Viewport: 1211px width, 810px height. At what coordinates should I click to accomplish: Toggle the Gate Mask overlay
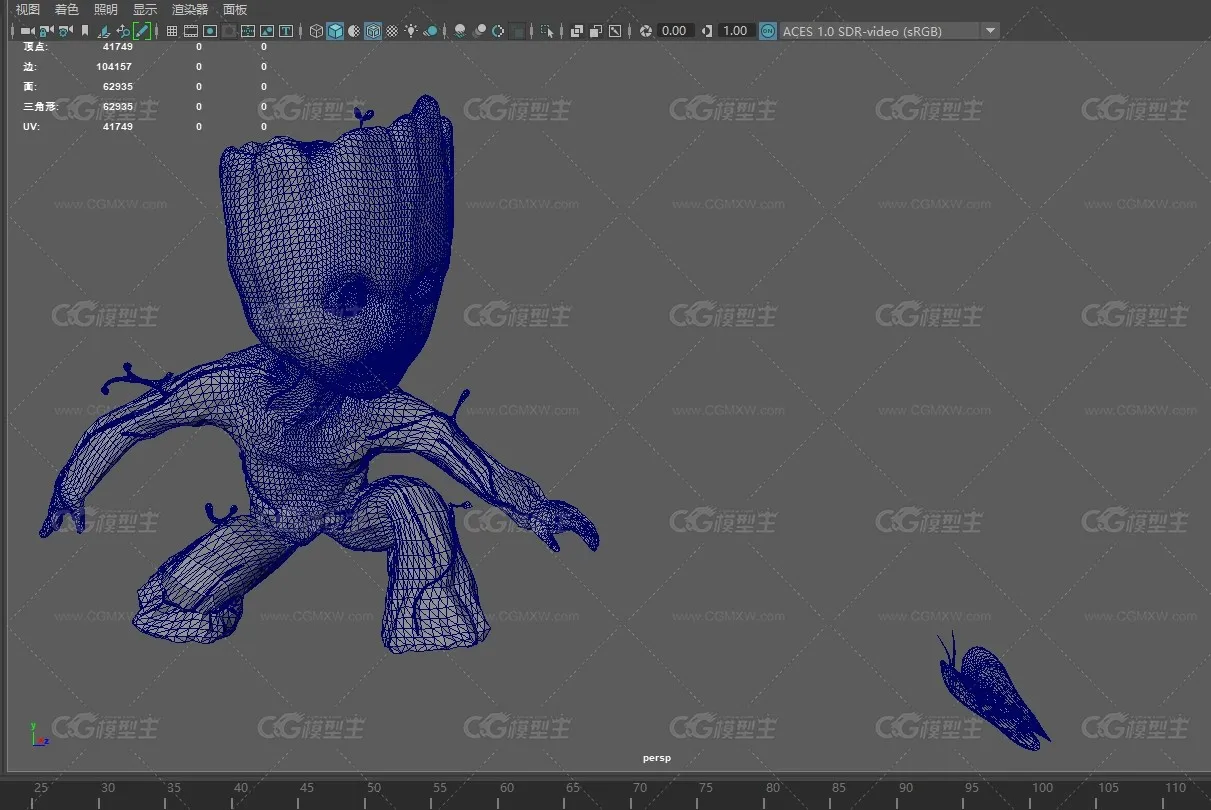point(229,31)
